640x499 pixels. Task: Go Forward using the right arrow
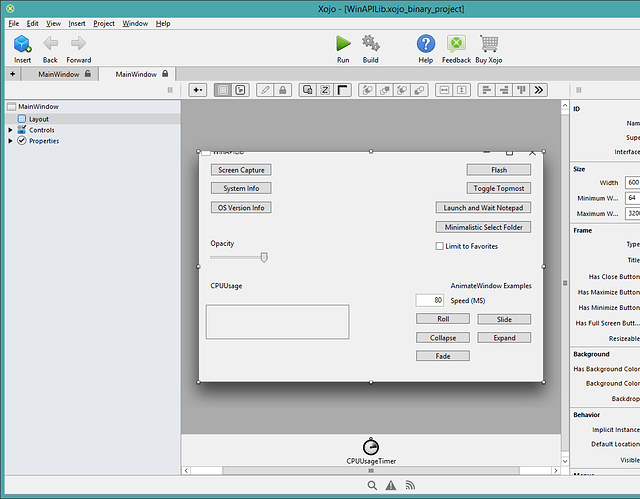tap(78, 43)
